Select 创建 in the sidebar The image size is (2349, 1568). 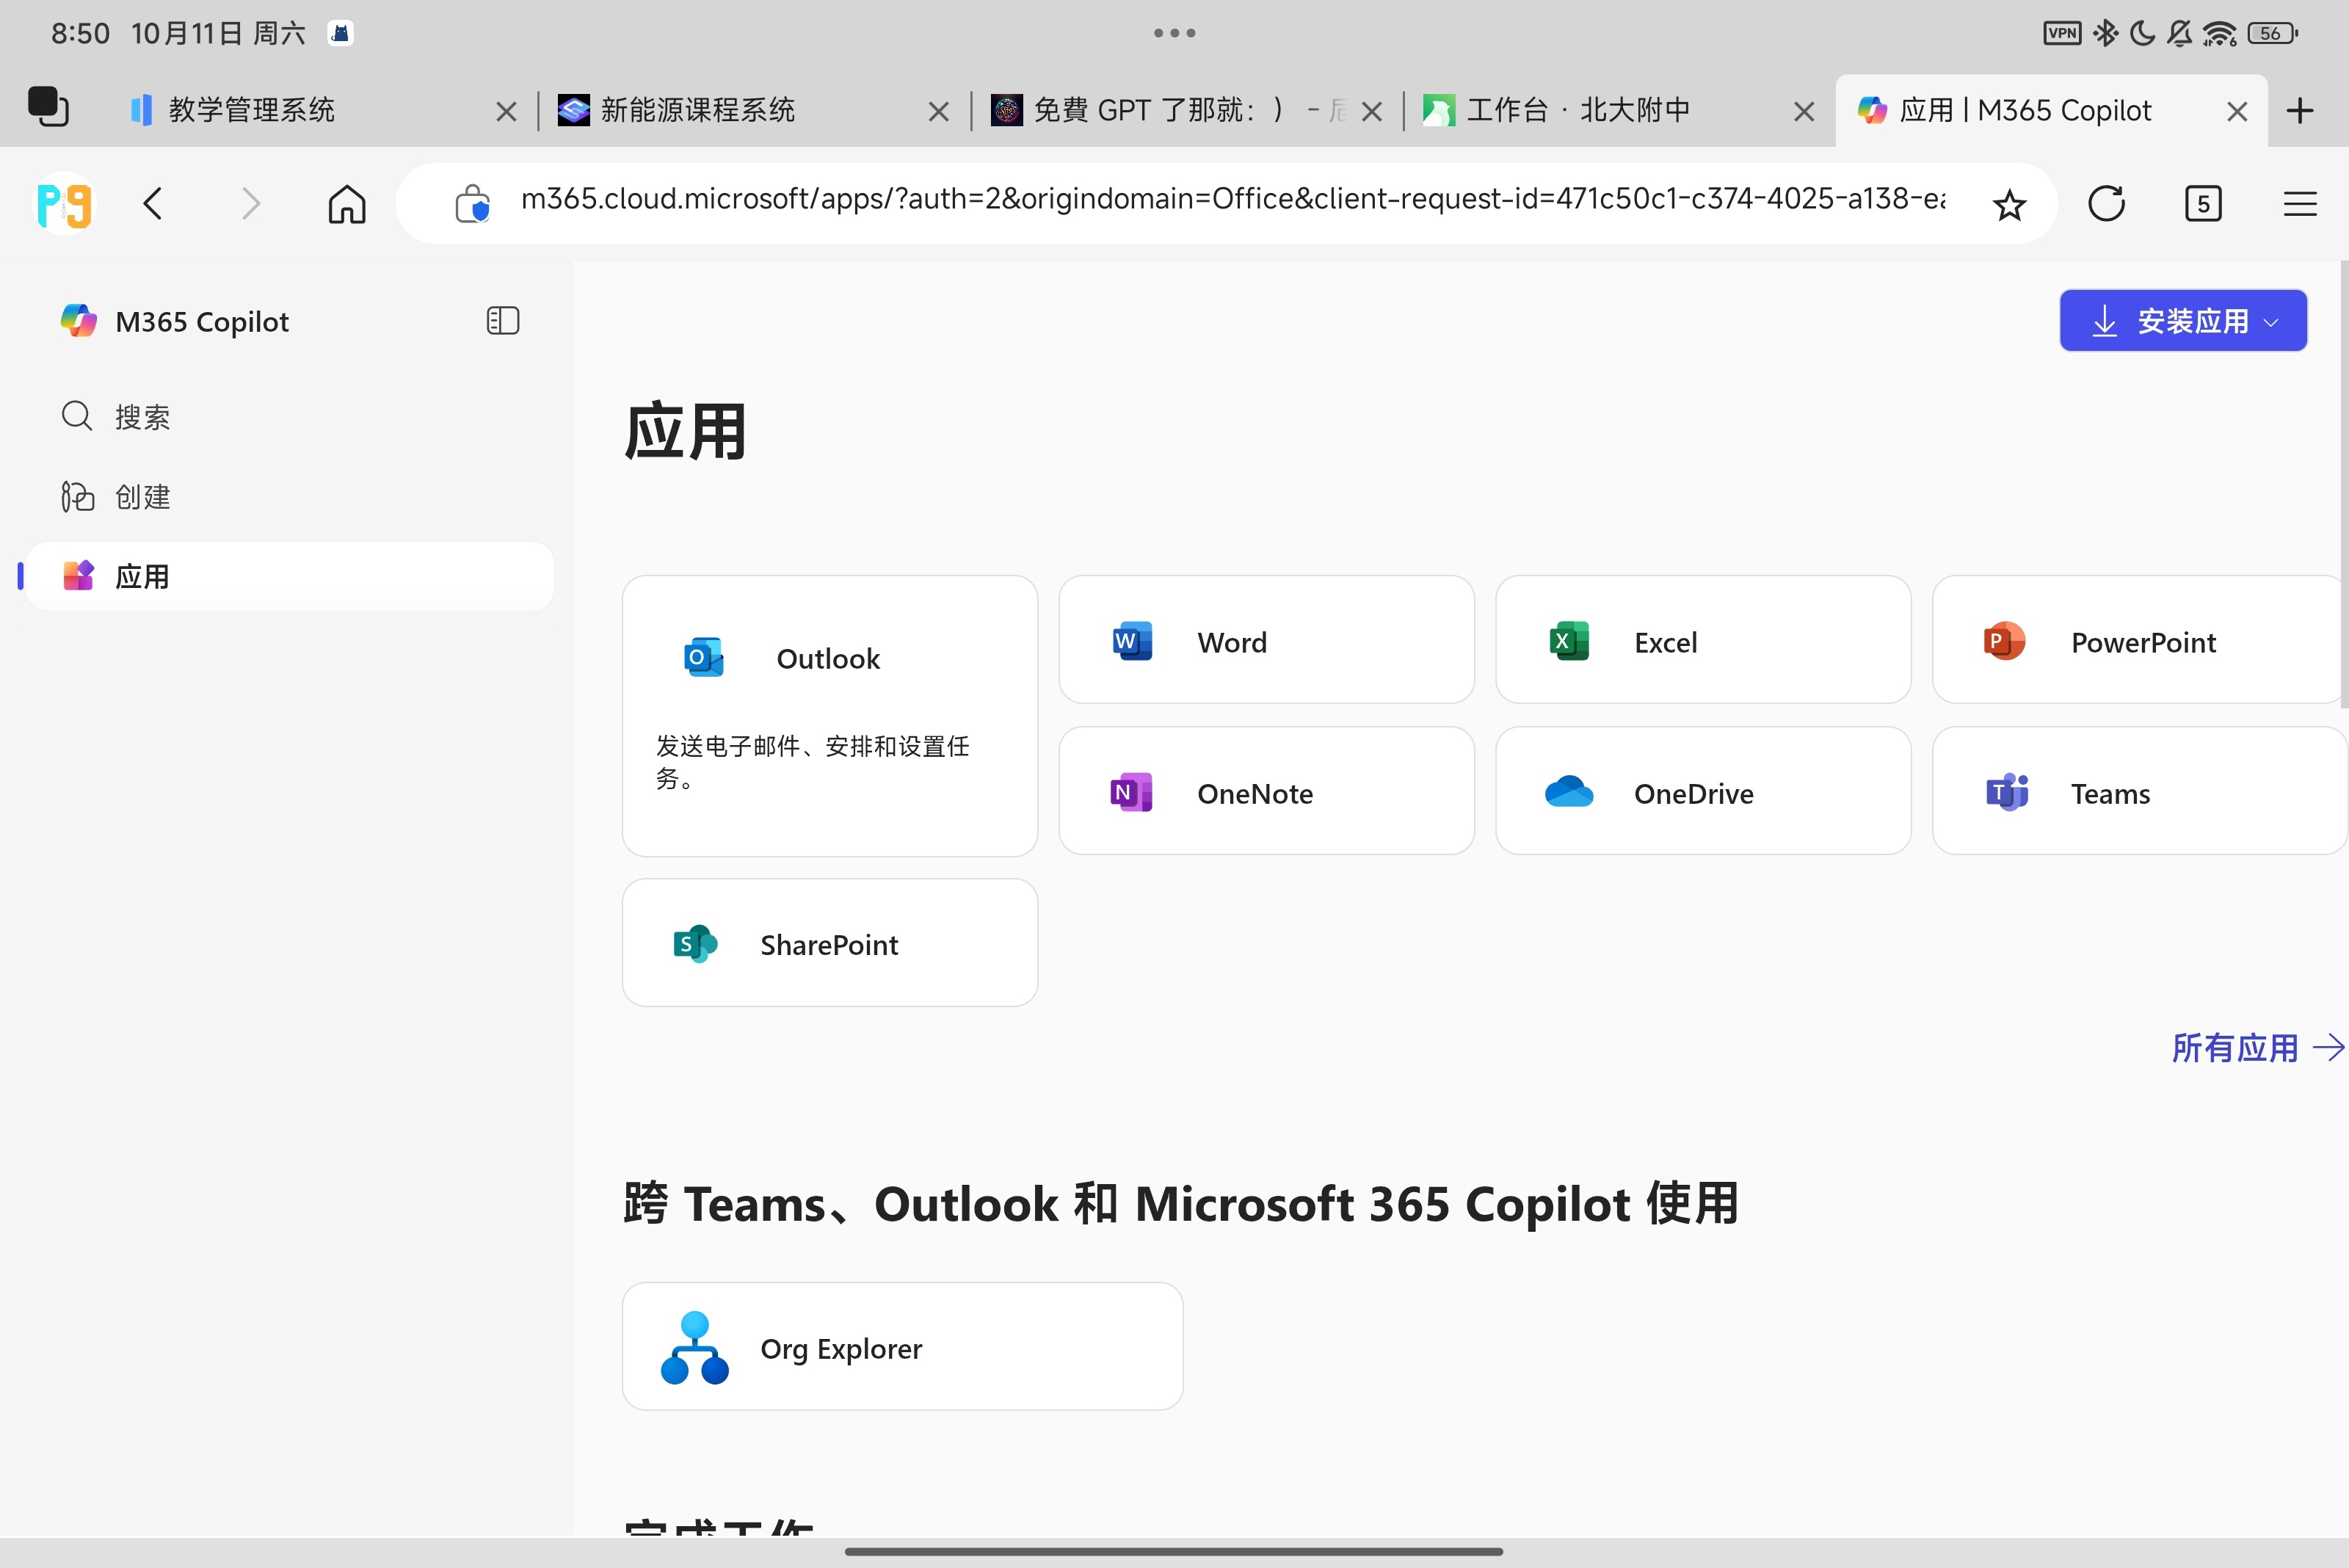pos(142,497)
